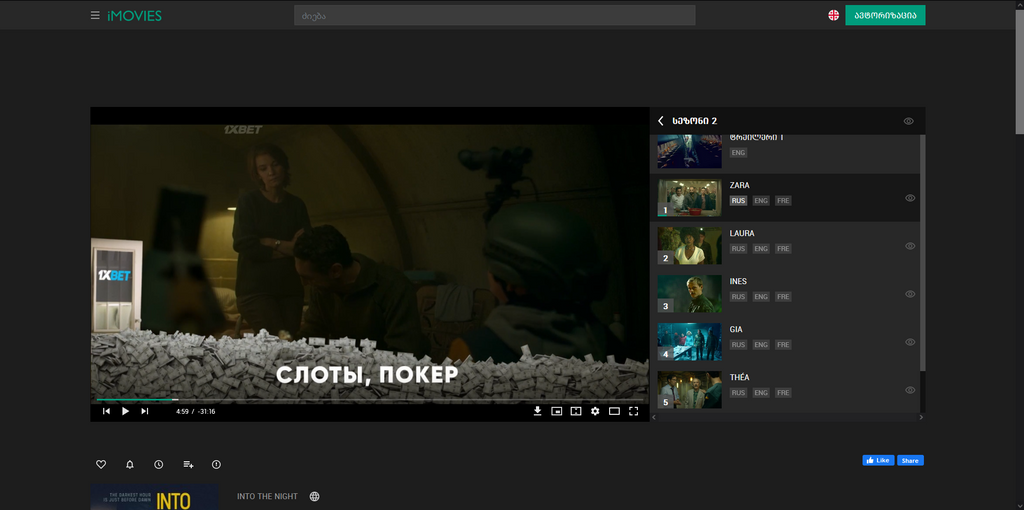1024x510 pixels.
Task: Mark episode GIA as watched
Action: (910, 342)
